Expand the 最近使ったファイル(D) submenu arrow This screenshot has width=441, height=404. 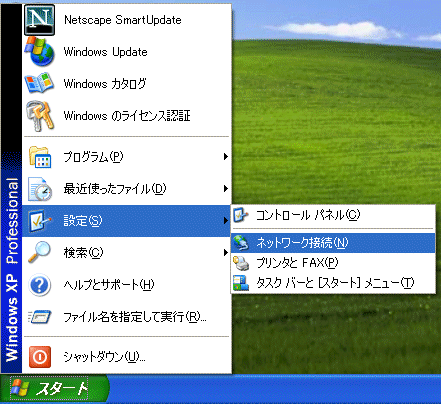[x=226, y=189]
